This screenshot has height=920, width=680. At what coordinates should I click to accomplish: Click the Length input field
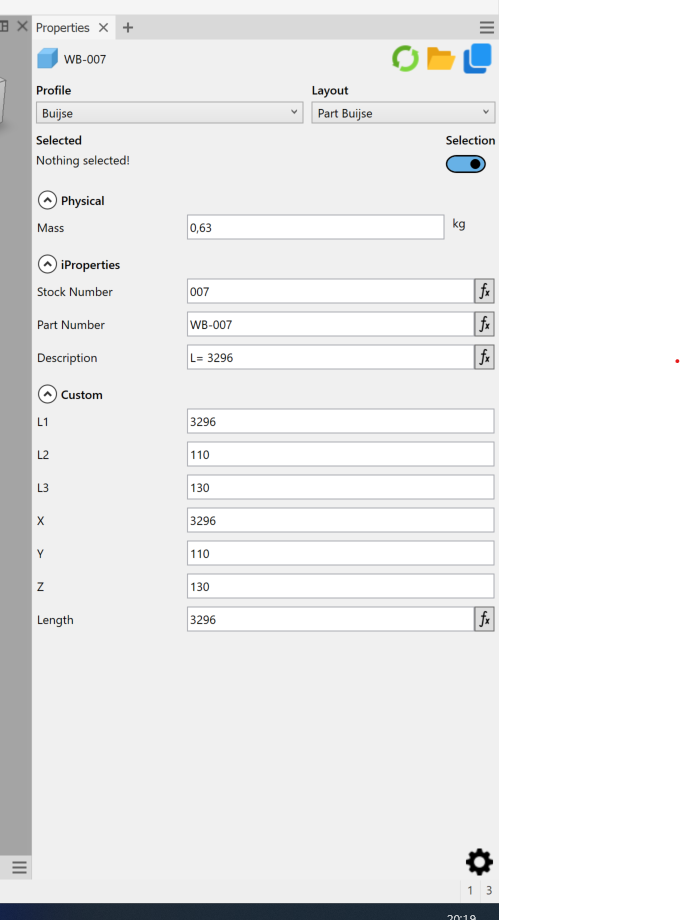(330, 619)
